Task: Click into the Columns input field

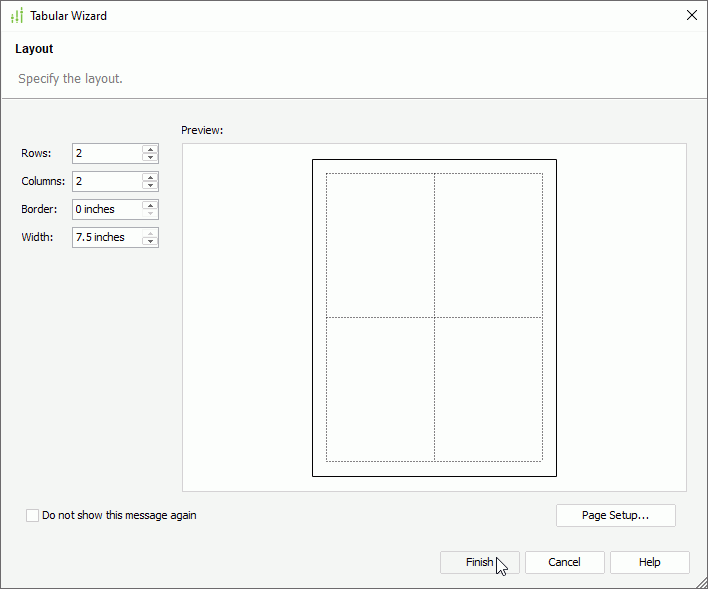Action: pos(107,182)
